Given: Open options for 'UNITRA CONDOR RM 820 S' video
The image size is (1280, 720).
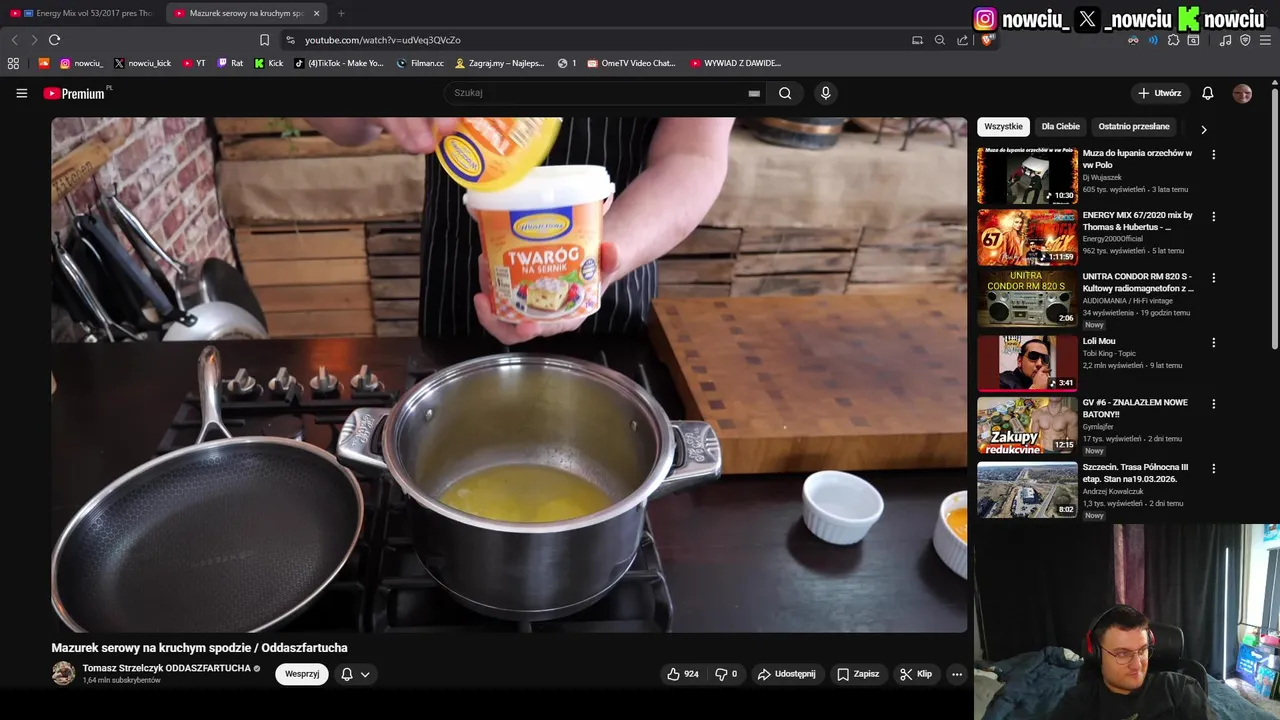Looking at the screenshot, I should tap(1214, 278).
